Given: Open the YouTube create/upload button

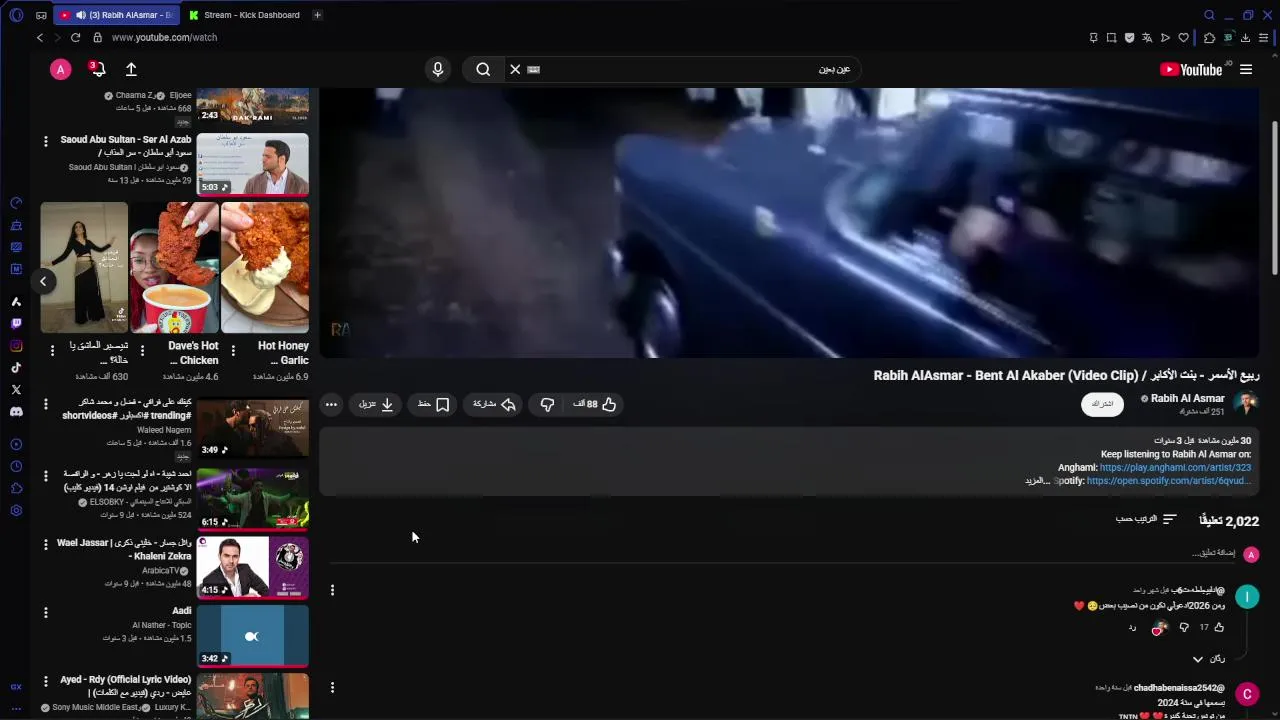Looking at the screenshot, I should pyautogui.click(x=131, y=69).
